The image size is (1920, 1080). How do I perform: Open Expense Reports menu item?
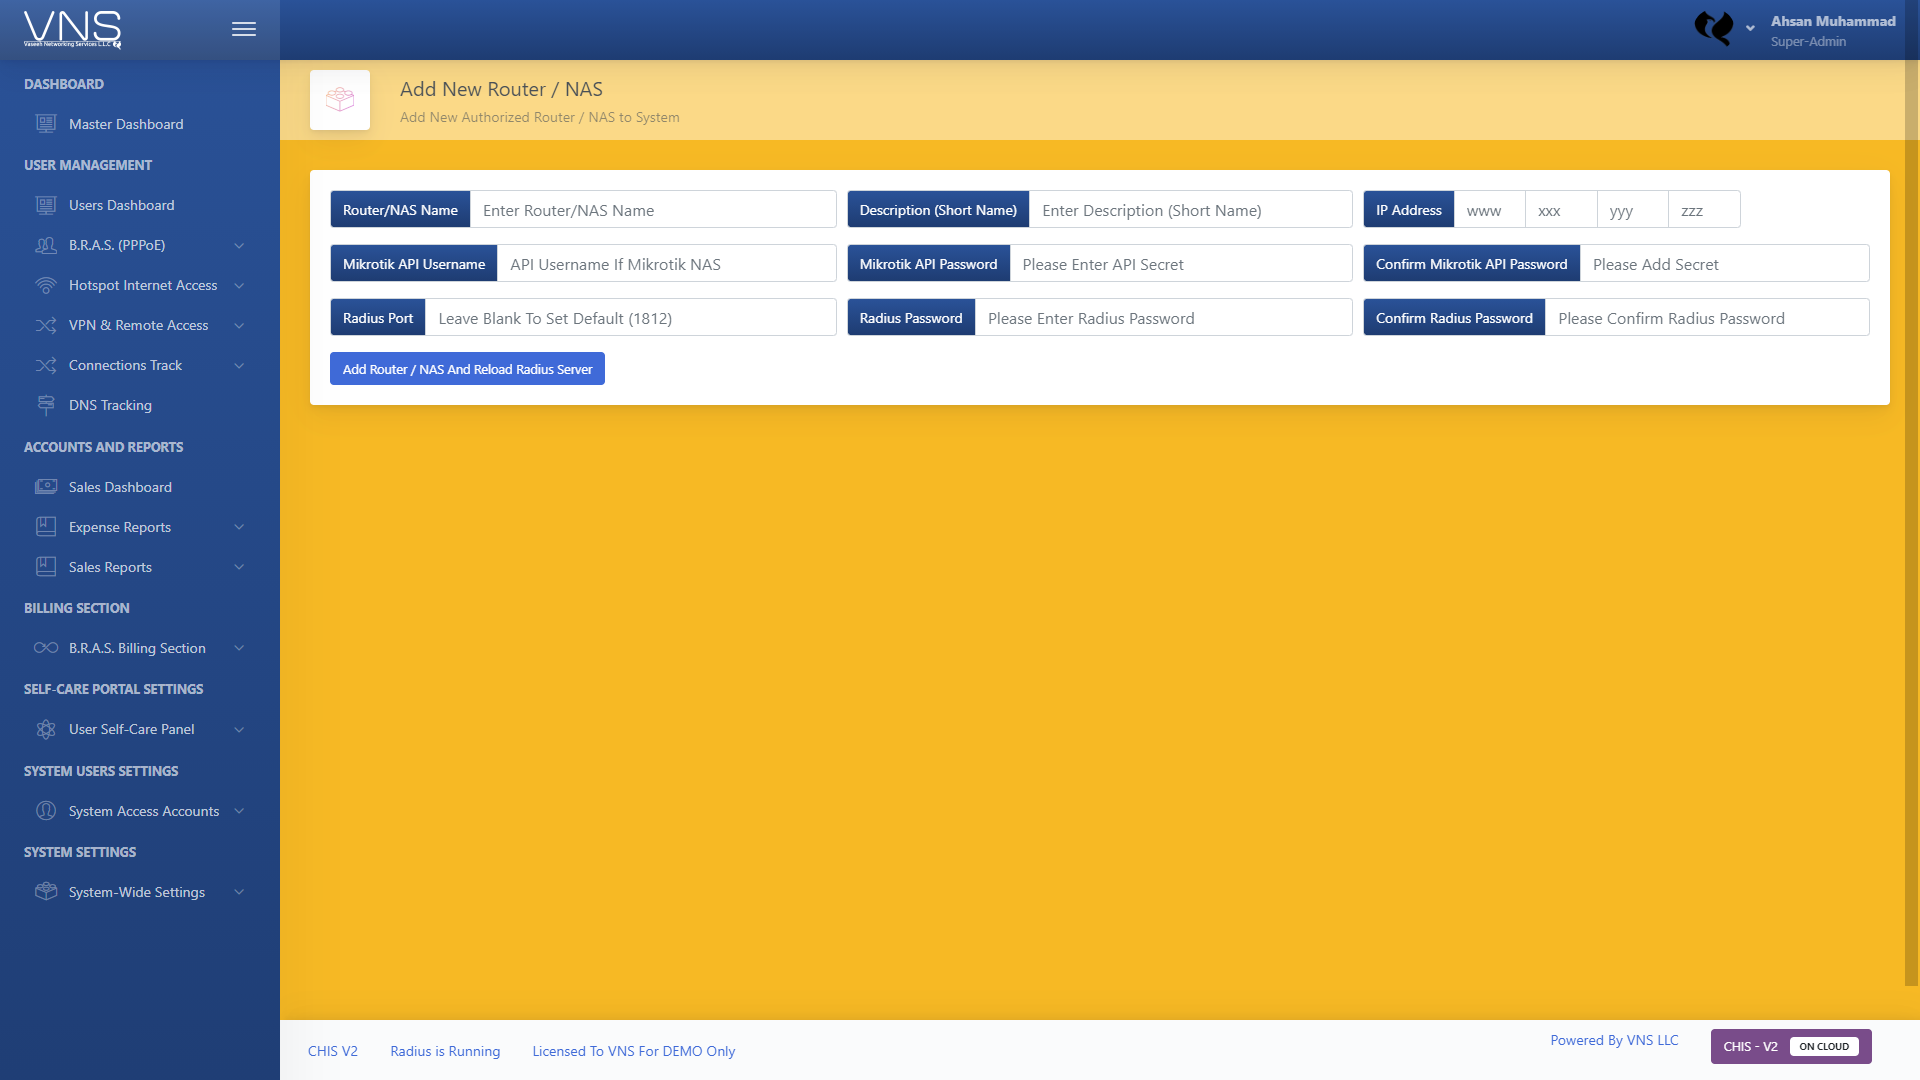pyautogui.click(x=119, y=527)
